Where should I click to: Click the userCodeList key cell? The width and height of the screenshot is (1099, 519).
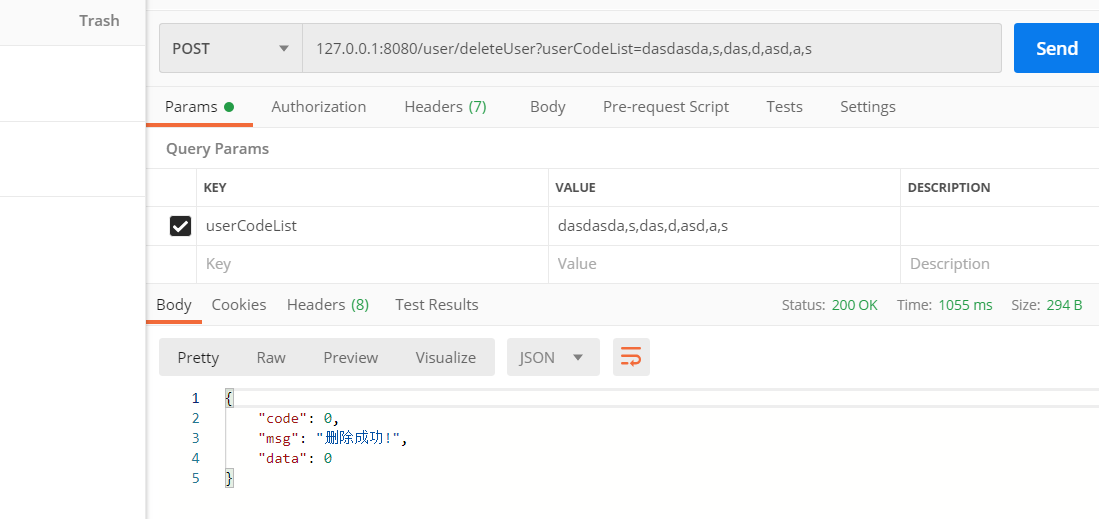372,226
